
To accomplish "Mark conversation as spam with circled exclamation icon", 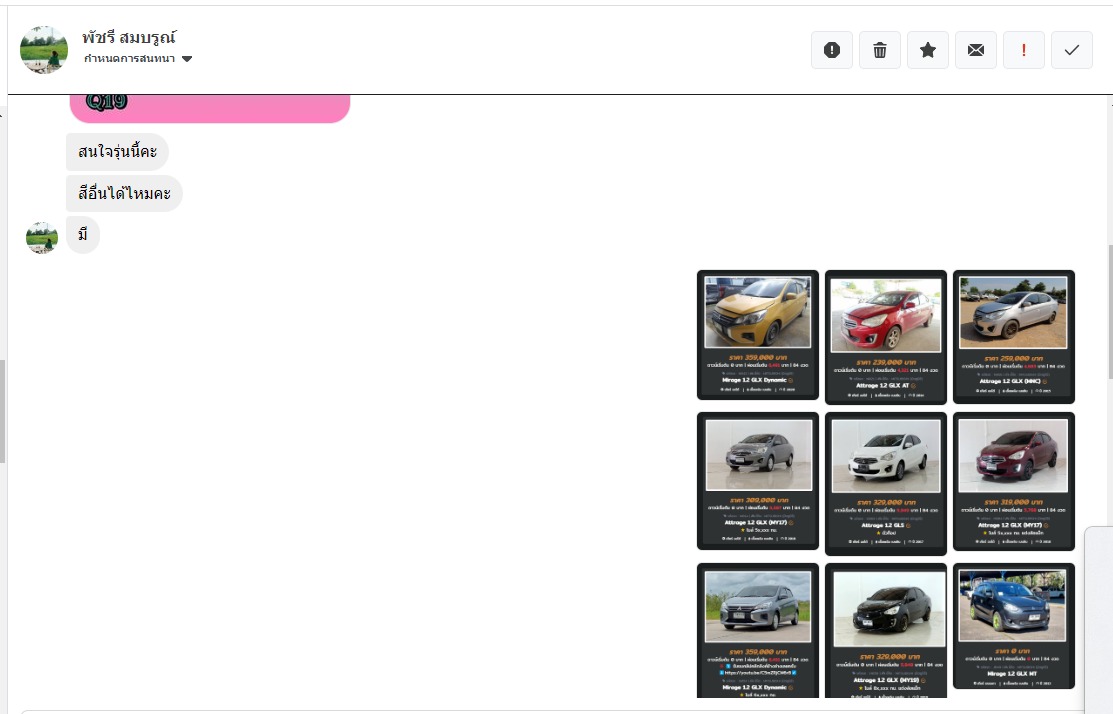I will point(832,50).
